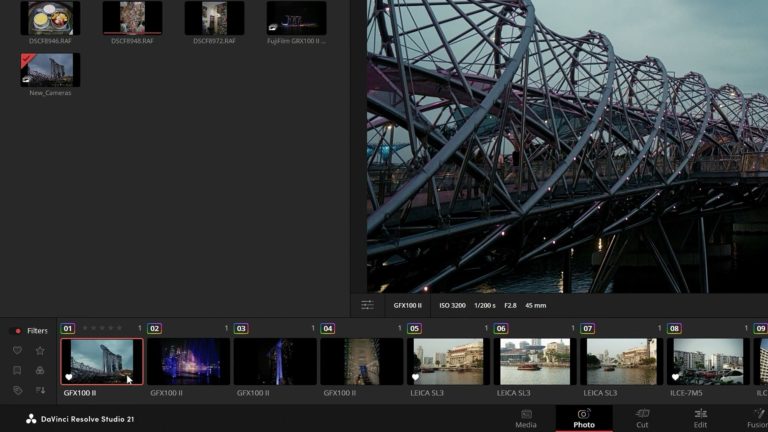The height and width of the screenshot is (432, 768).
Task: Select filmstrip thumbnail 01 Marina Bay Sands
Action: [x=102, y=361]
